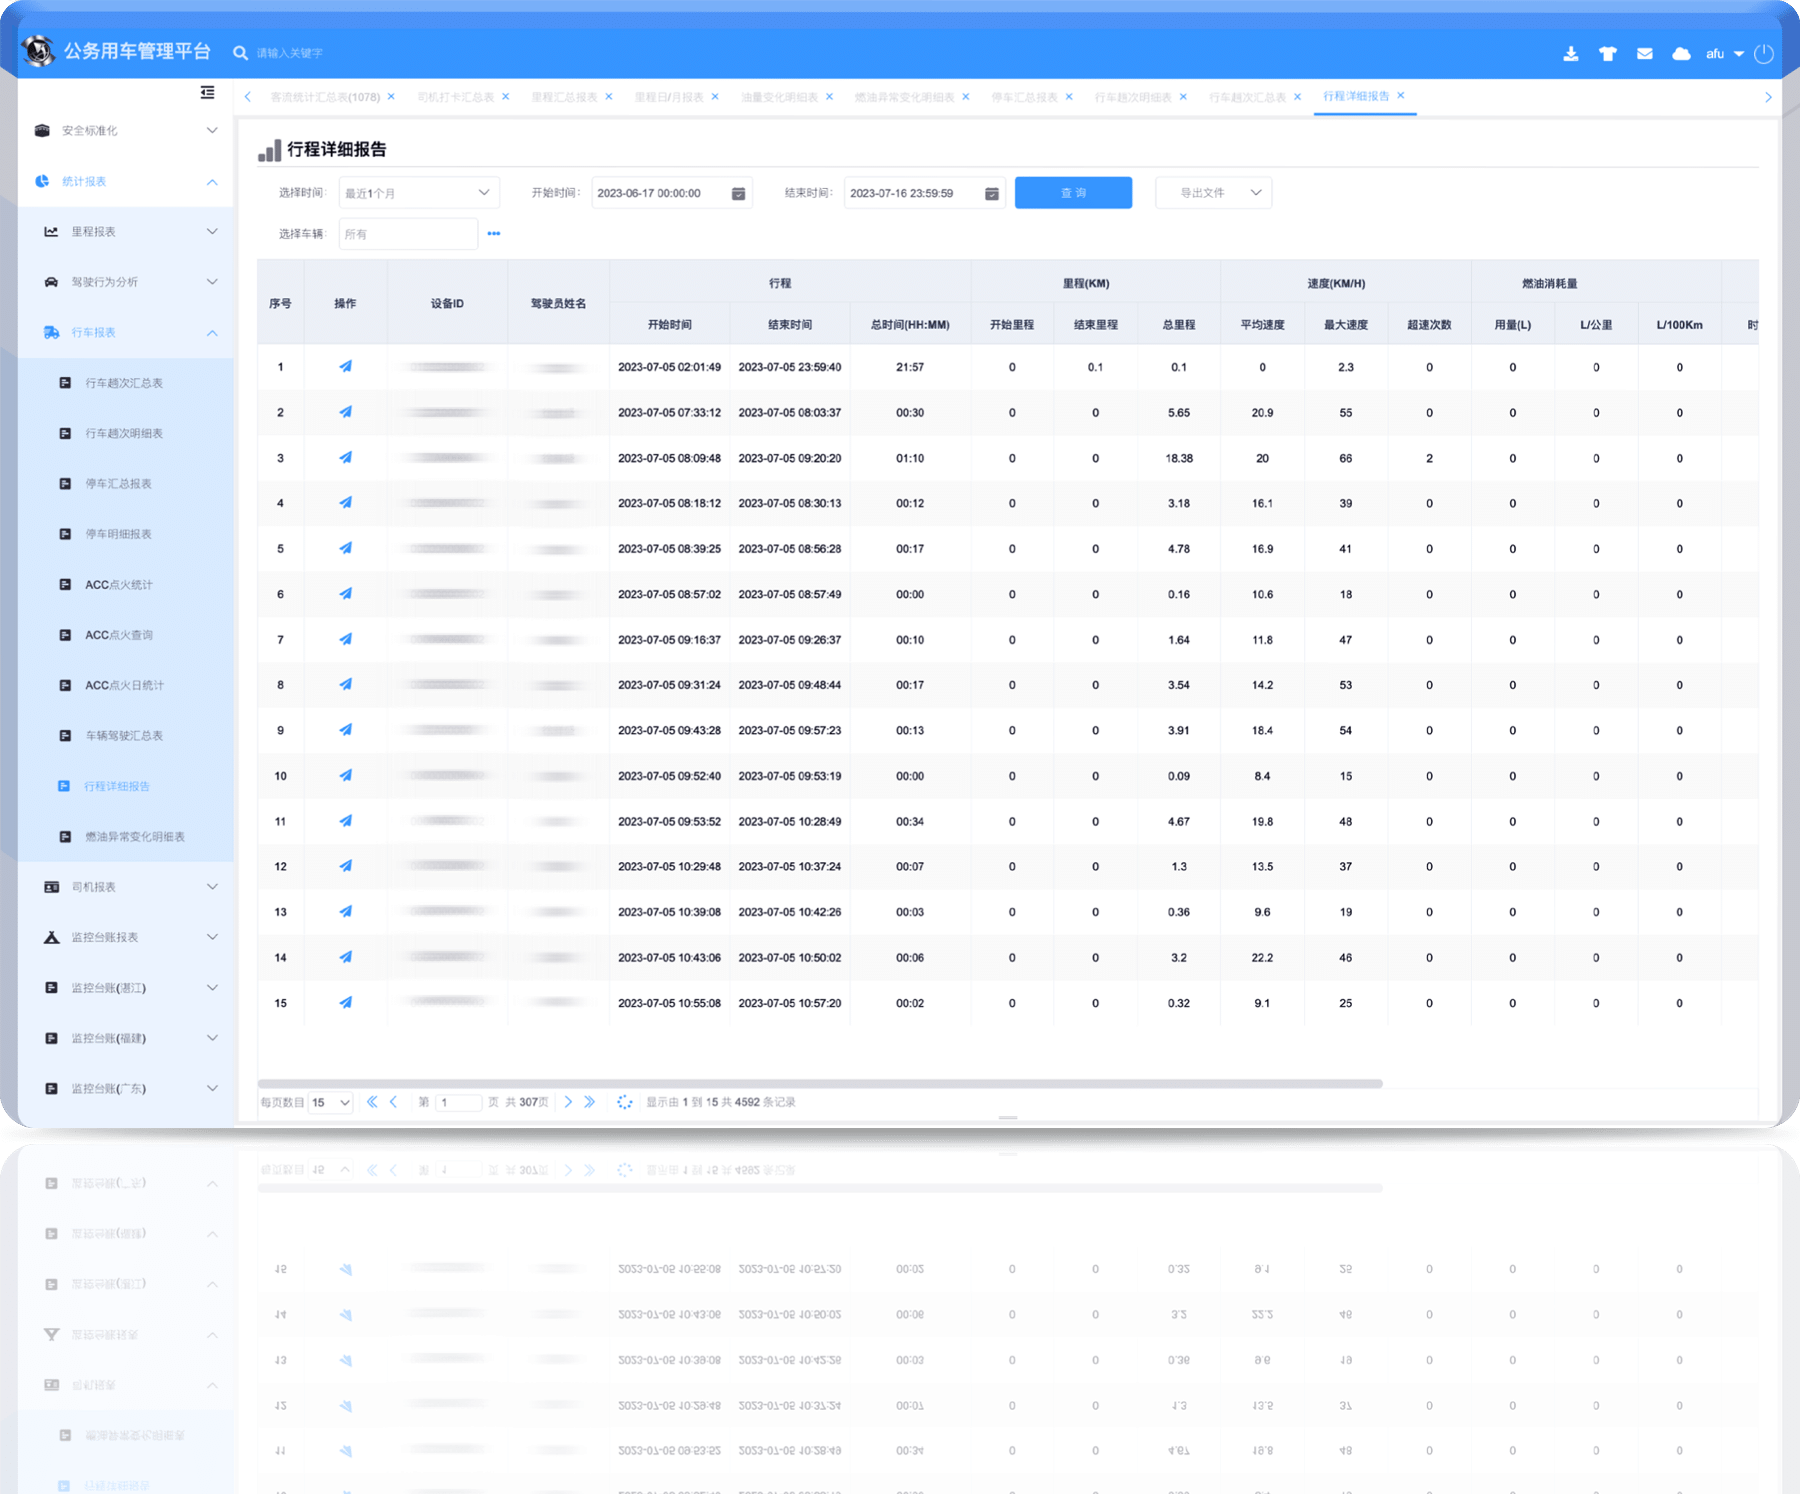Switch to 停车汇总报表 tab
The width and height of the screenshot is (1800, 1494).
click(1024, 97)
